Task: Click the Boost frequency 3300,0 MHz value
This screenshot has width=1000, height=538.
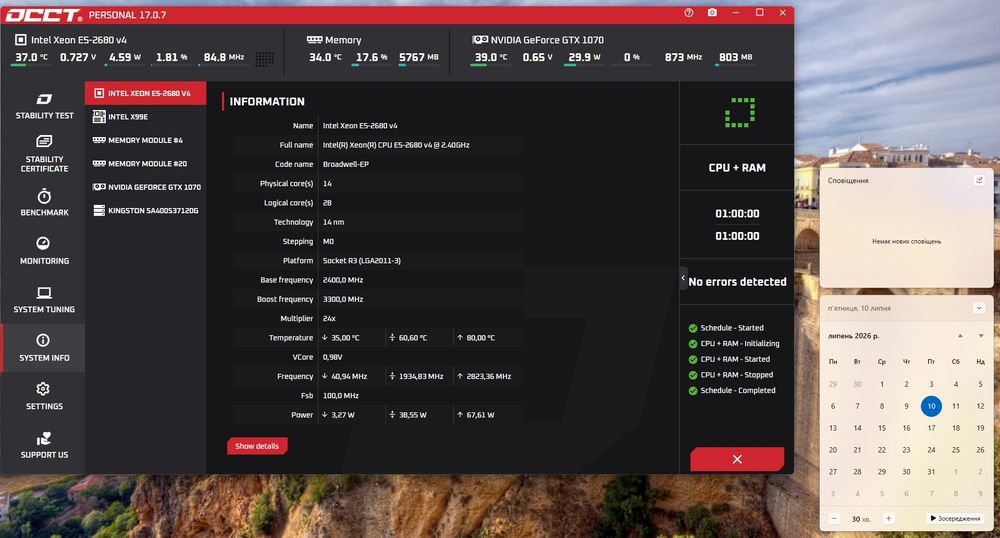Action: [342, 299]
